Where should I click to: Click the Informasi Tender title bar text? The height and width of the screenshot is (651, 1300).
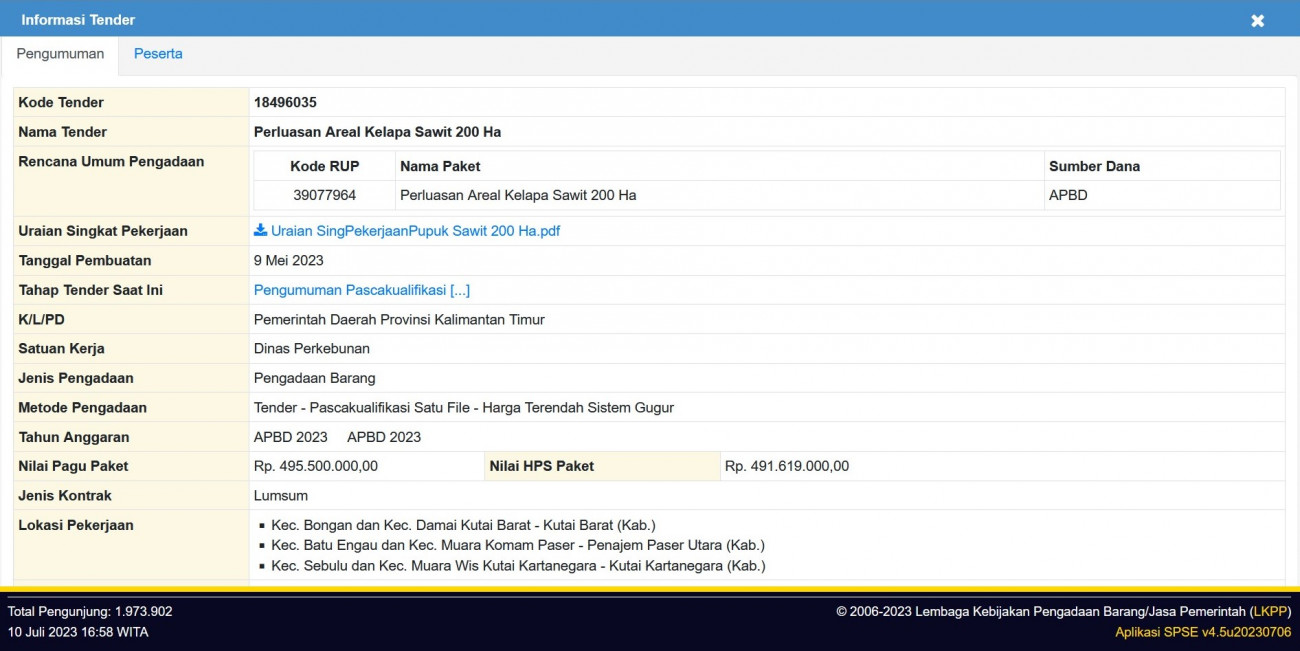pos(78,20)
